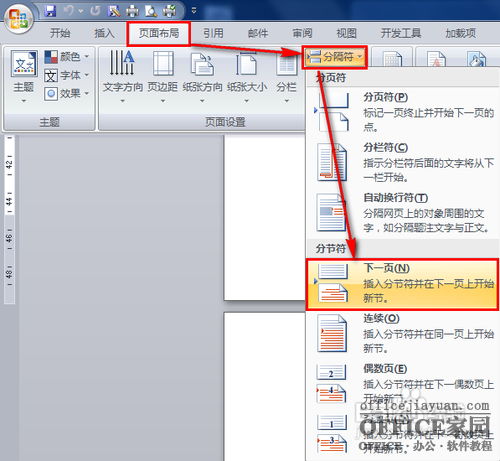Click the 分栏 columns icon
500x461 pixels.
click(286, 65)
